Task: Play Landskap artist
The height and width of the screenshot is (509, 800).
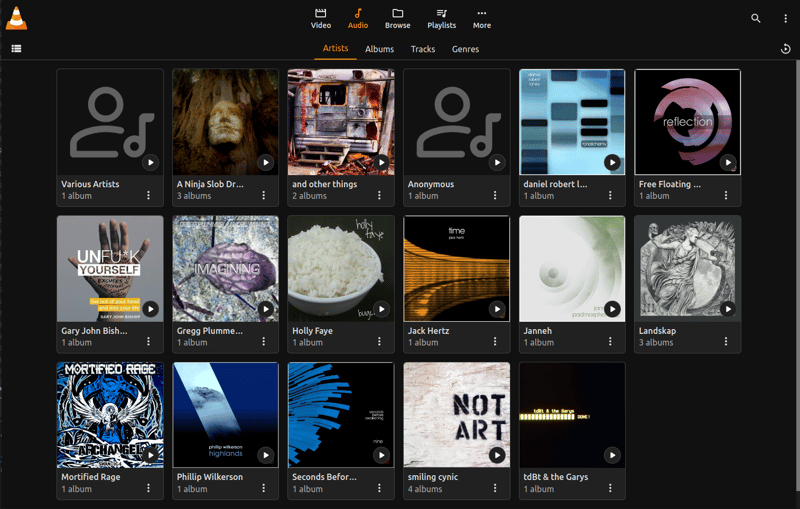Action: click(728, 309)
